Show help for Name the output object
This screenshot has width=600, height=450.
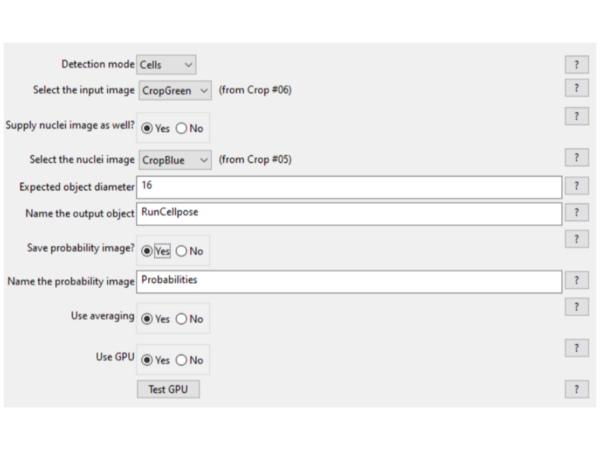[575, 212]
